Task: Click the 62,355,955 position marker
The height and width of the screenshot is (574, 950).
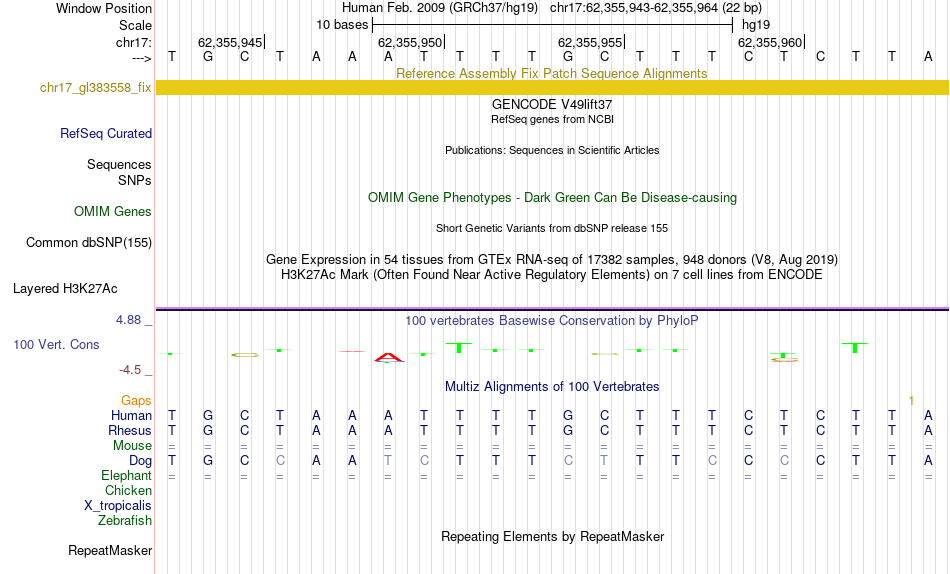Action: (590, 42)
